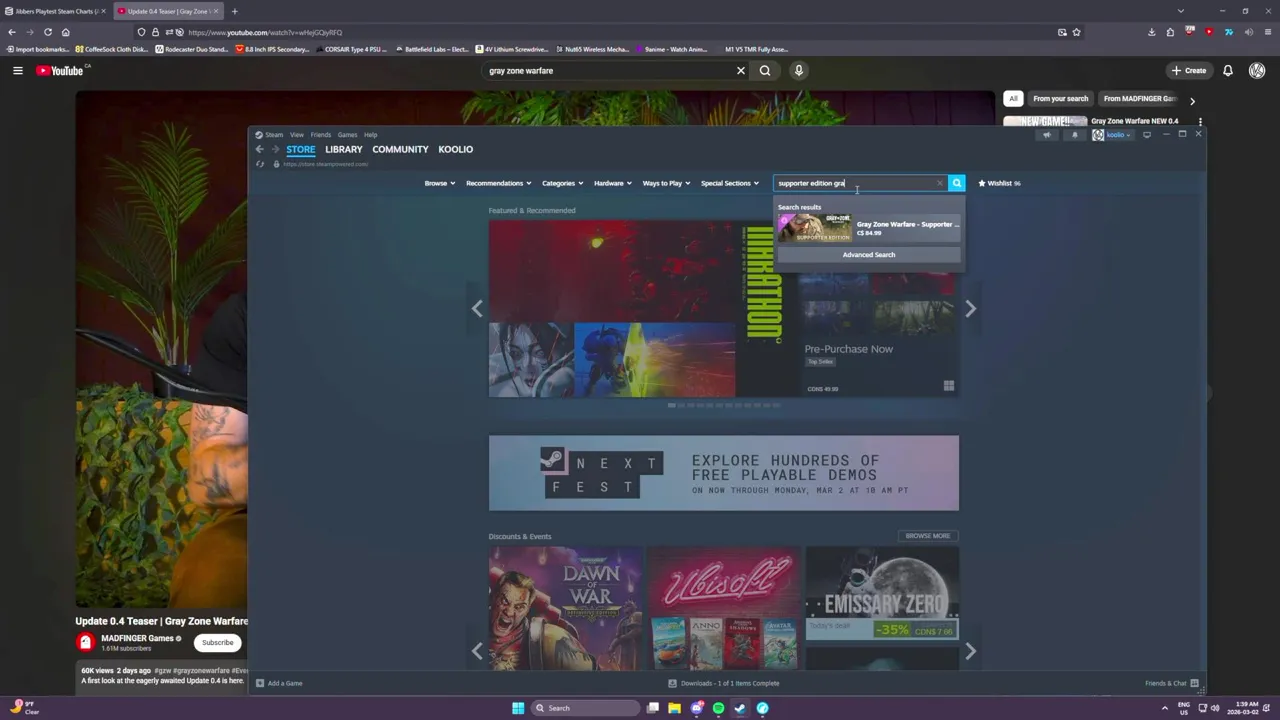Reload the Steam store page
The height and width of the screenshot is (720, 1280).
pyautogui.click(x=260, y=164)
